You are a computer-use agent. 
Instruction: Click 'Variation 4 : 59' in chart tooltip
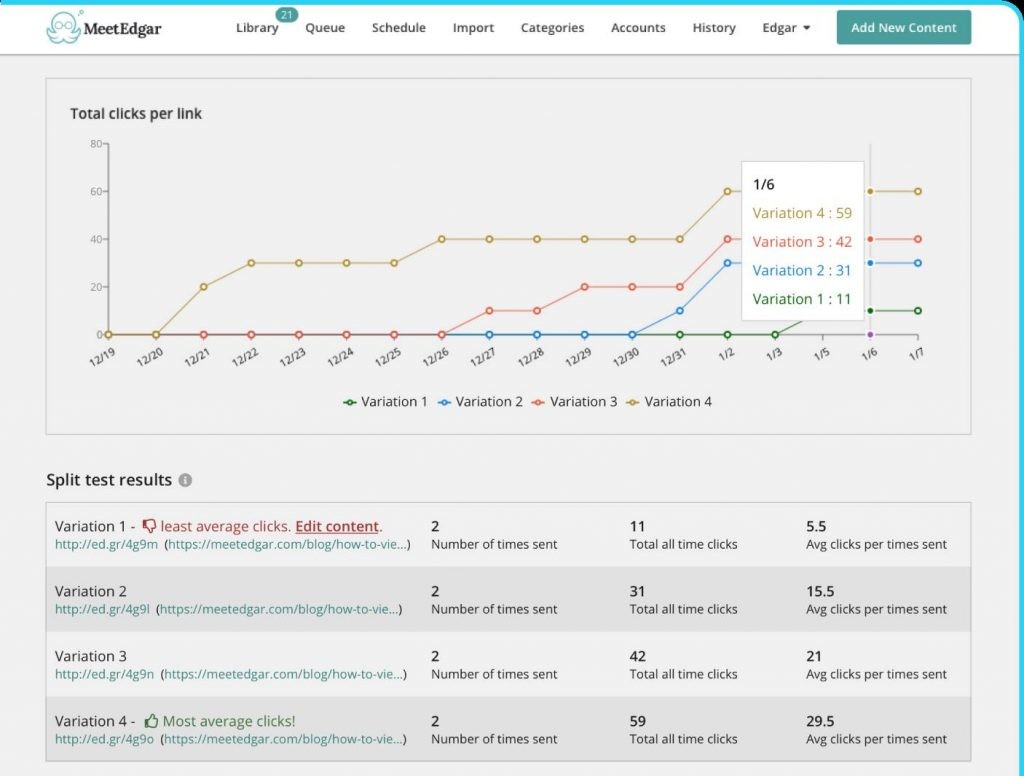coord(802,213)
